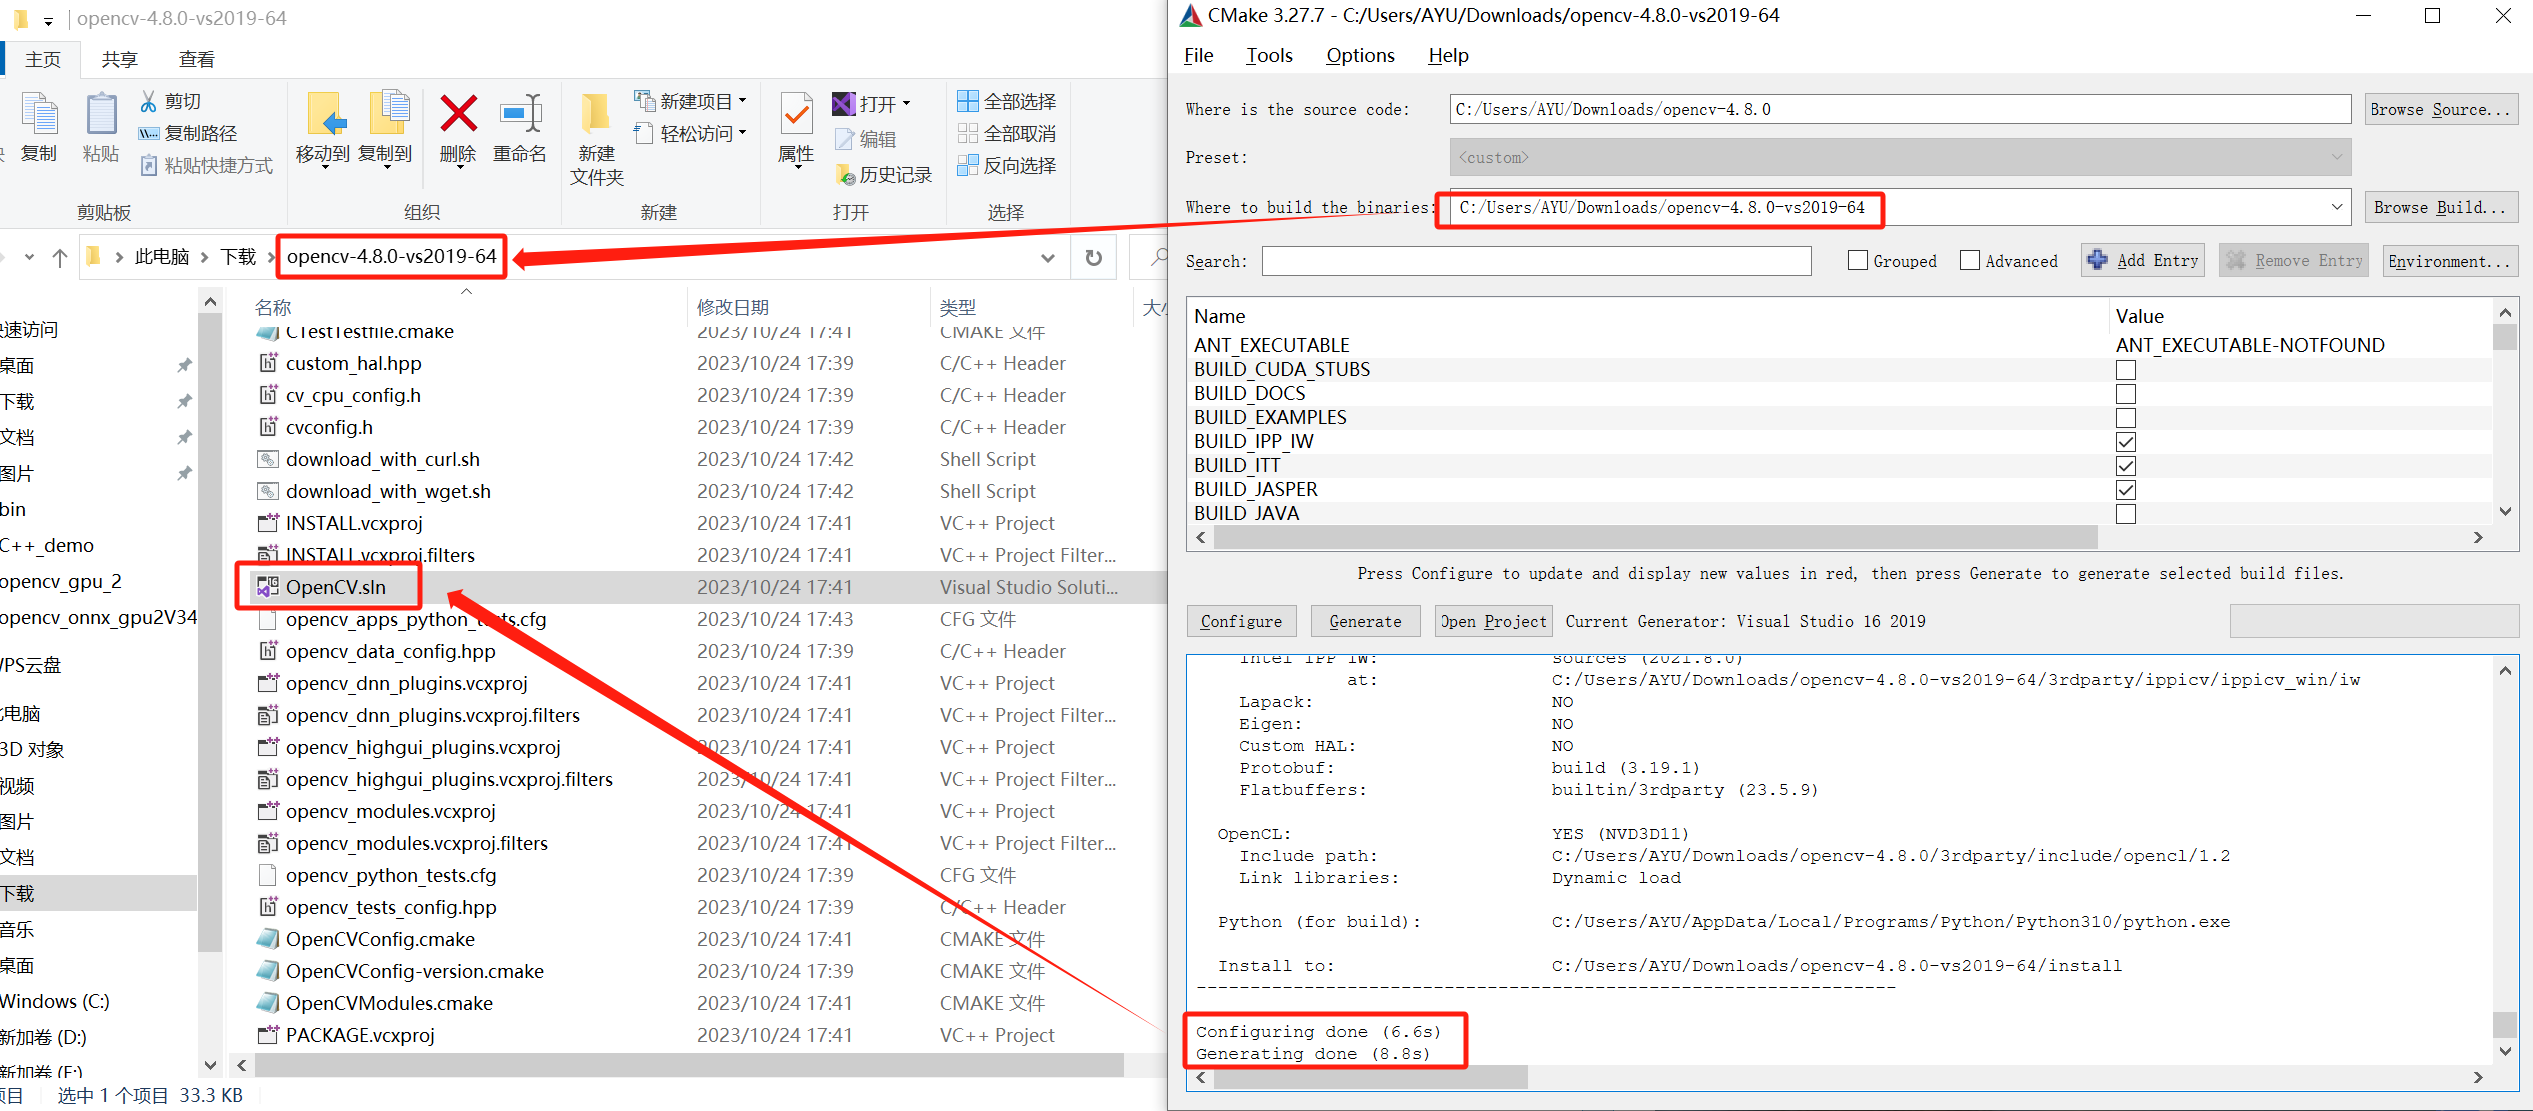Click the CMake Search input field
The width and height of the screenshot is (2533, 1111).
click(x=1535, y=261)
